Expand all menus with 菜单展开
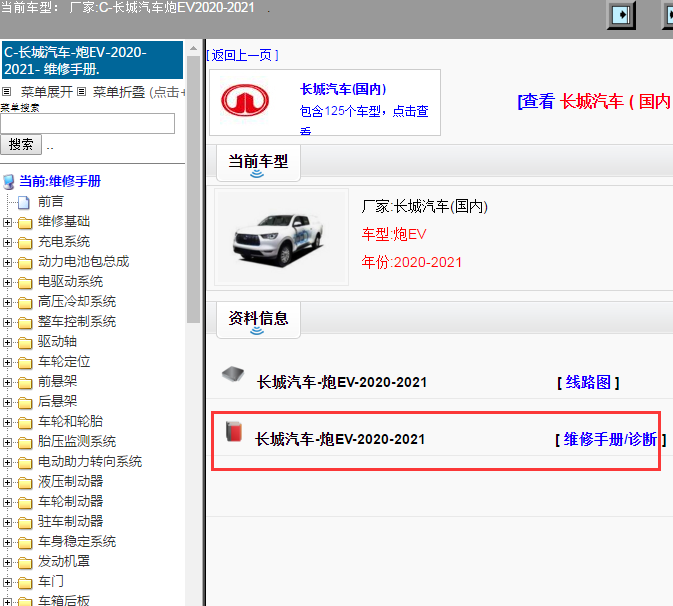Image resolution: width=673 pixels, height=606 pixels. [46, 92]
